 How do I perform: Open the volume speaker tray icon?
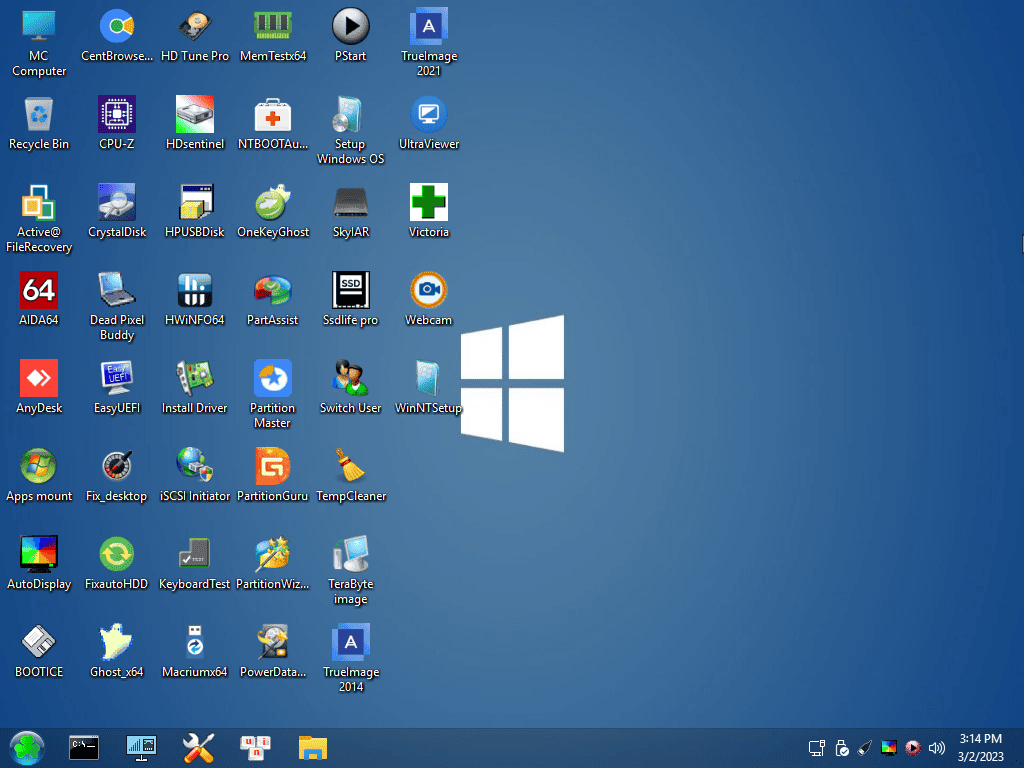[936, 748]
